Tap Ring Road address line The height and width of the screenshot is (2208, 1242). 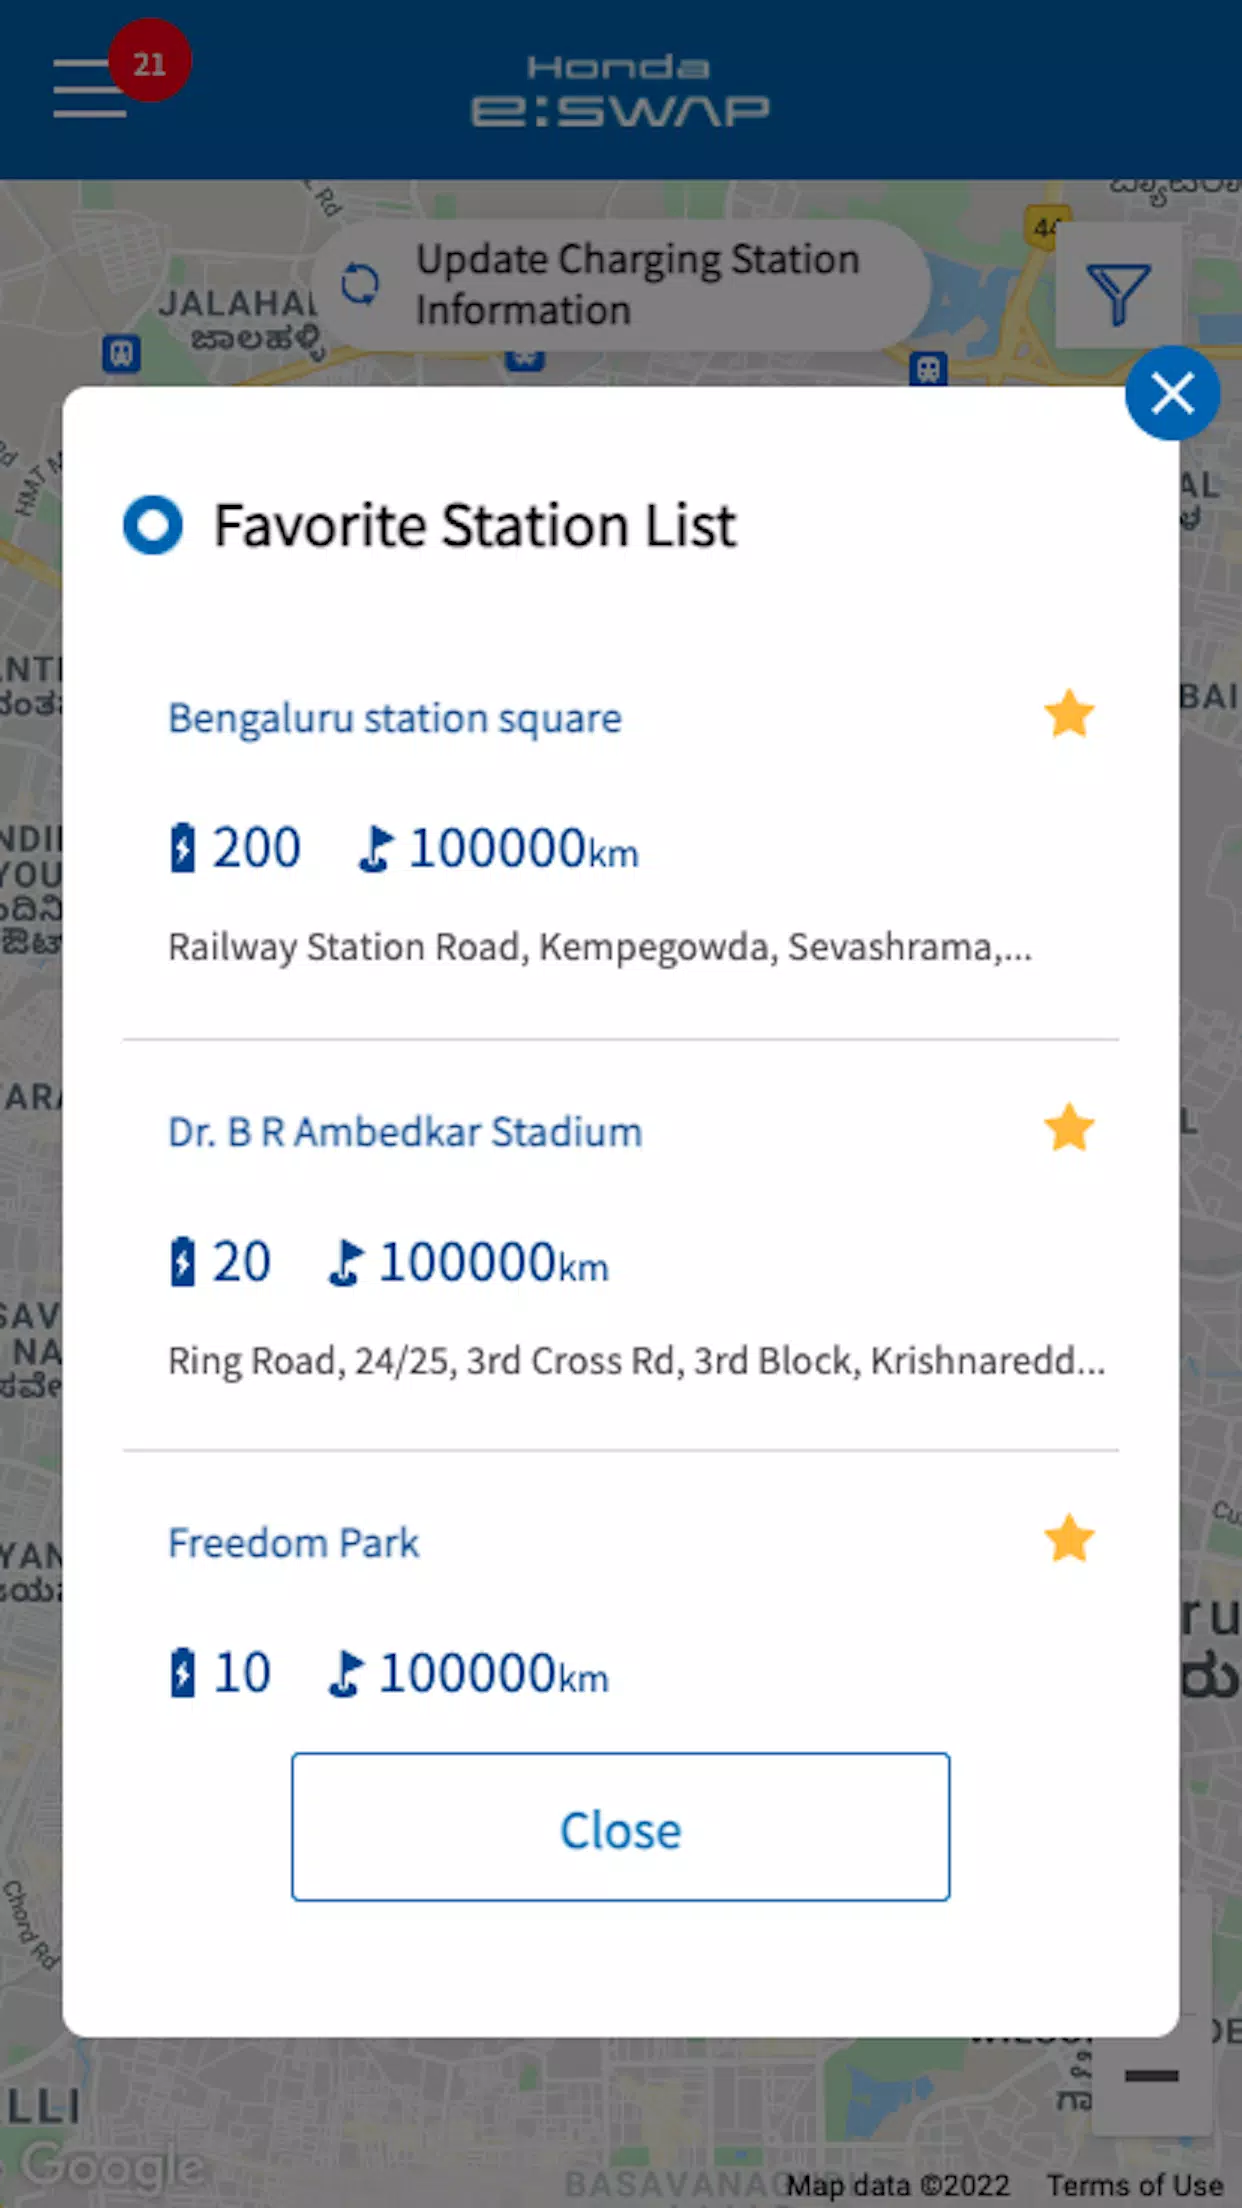636,1361
